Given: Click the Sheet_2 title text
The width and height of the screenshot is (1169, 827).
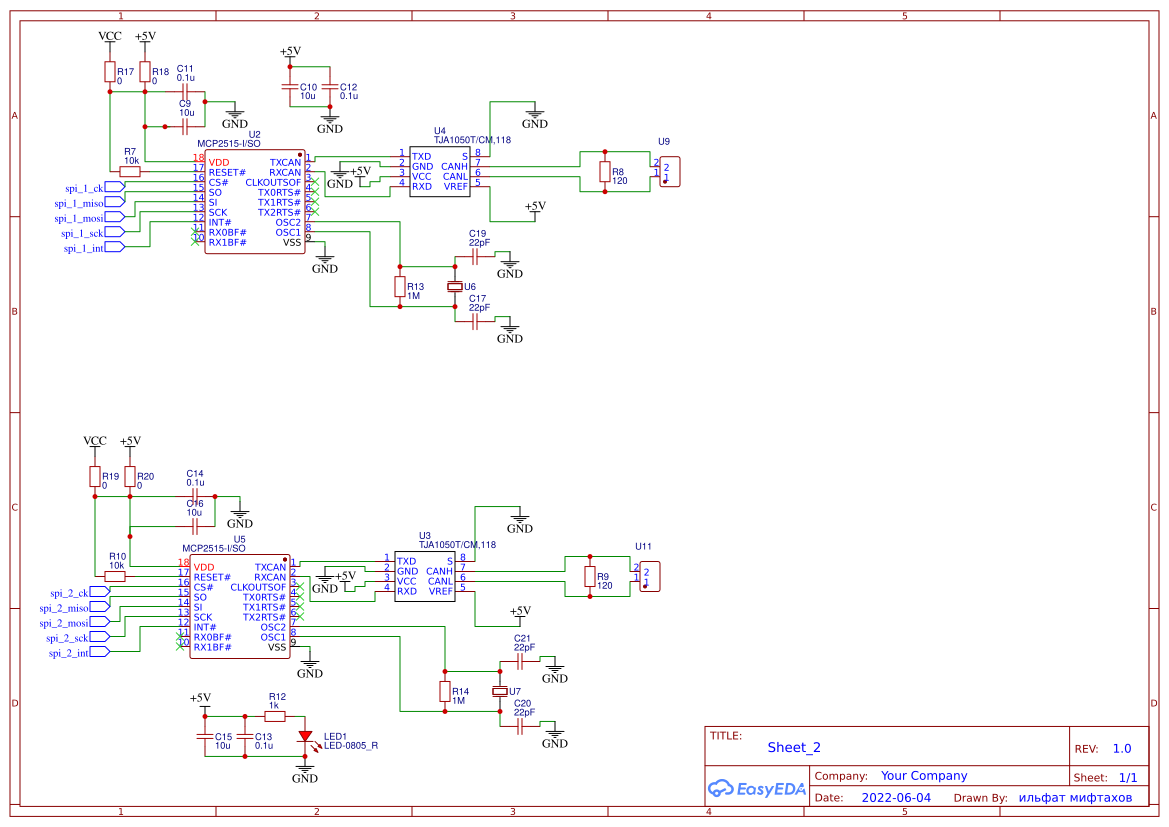Looking at the screenshot, I should pyautogui.click(x=794, y=747).
